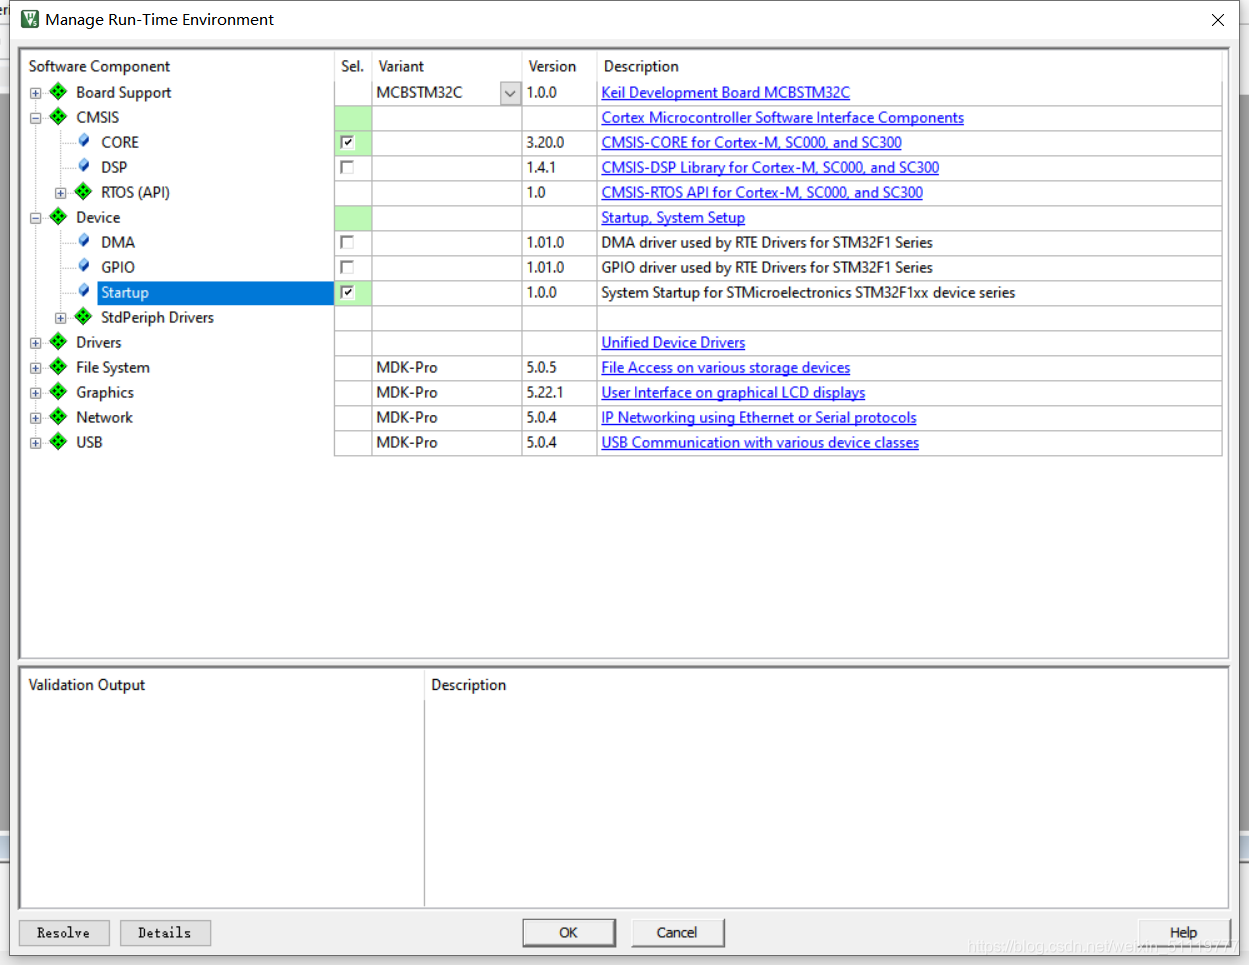Click the Cancel button

click(x=677, y=932)
